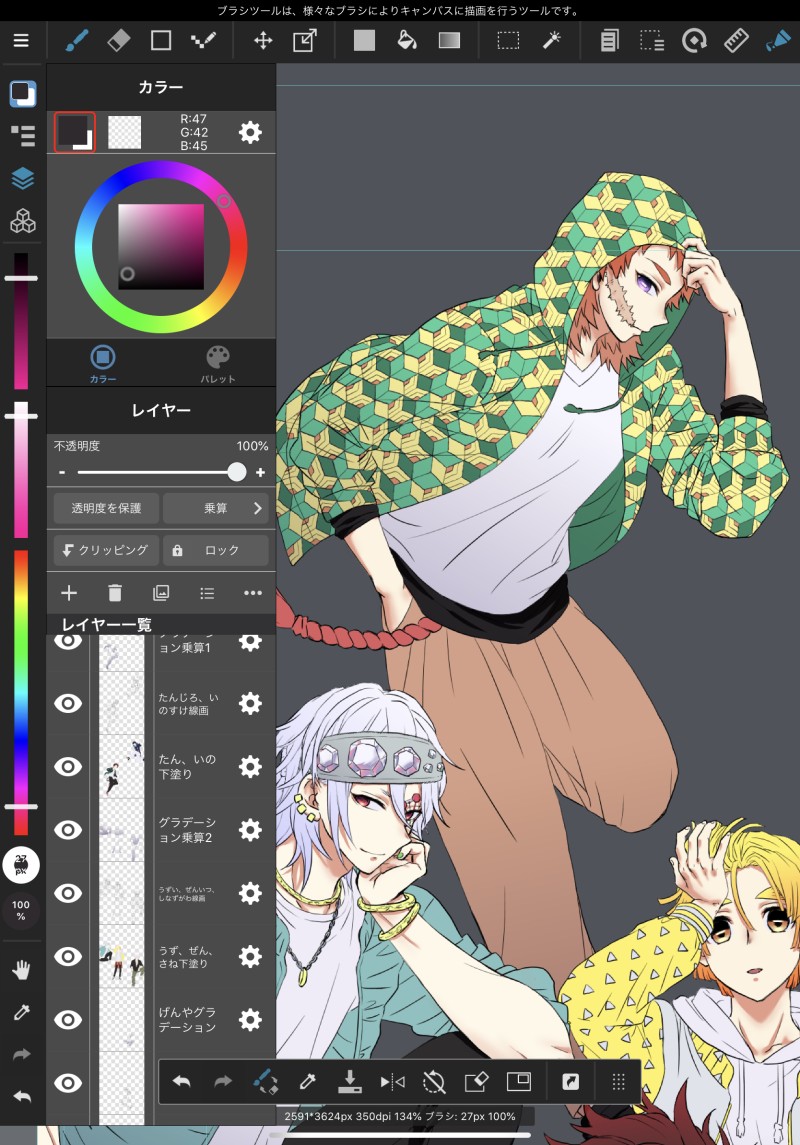Select the transparent color swatch
800x1145 pixels.
[x=125, y=132]
